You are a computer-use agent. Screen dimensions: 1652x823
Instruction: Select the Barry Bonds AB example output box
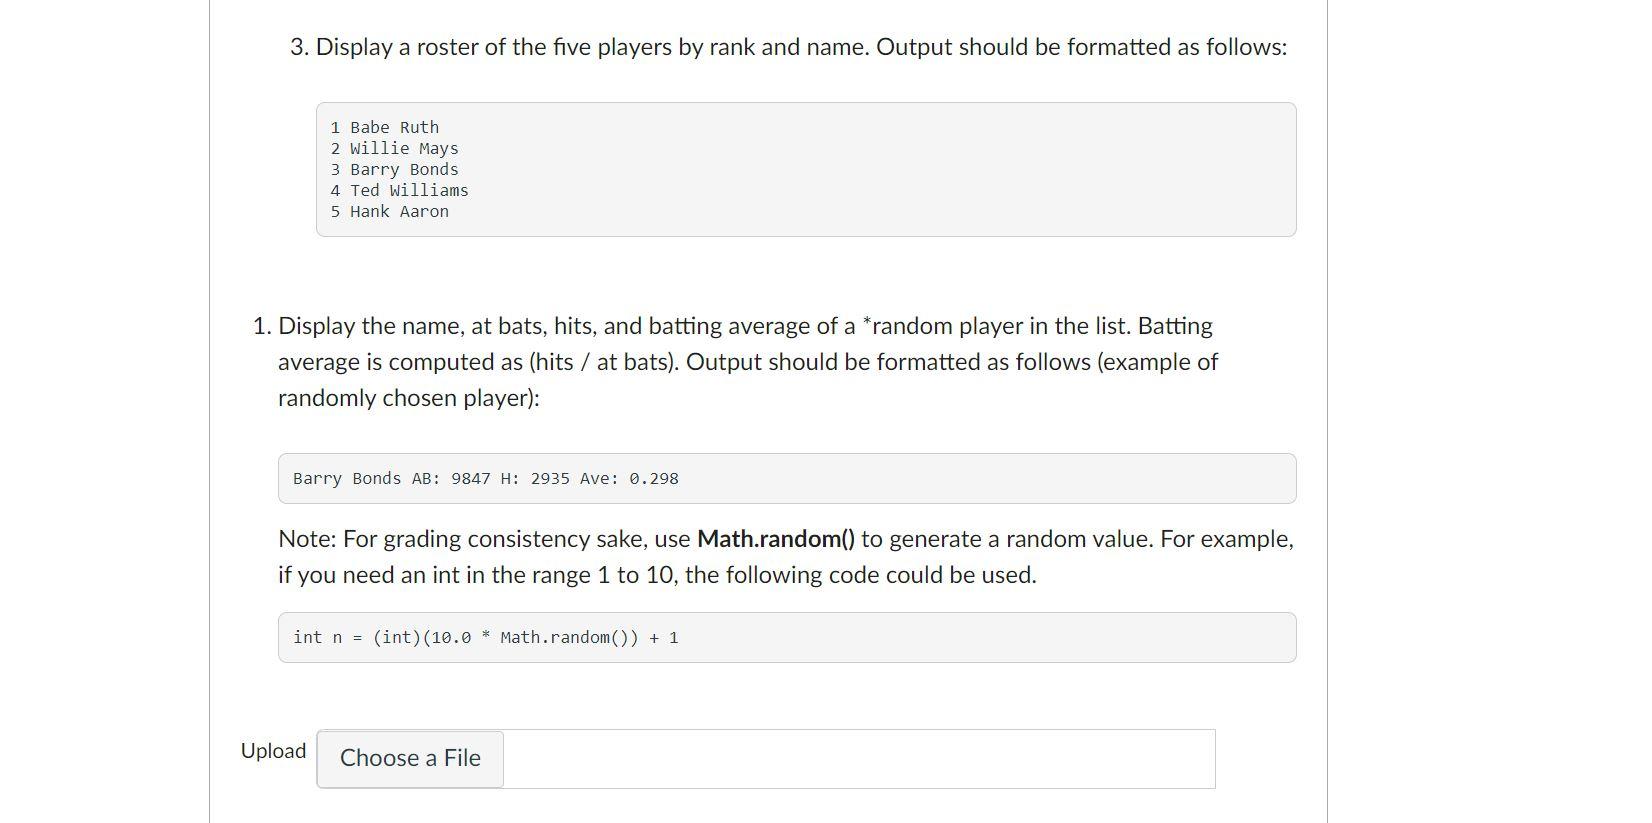tap(787, 478)
